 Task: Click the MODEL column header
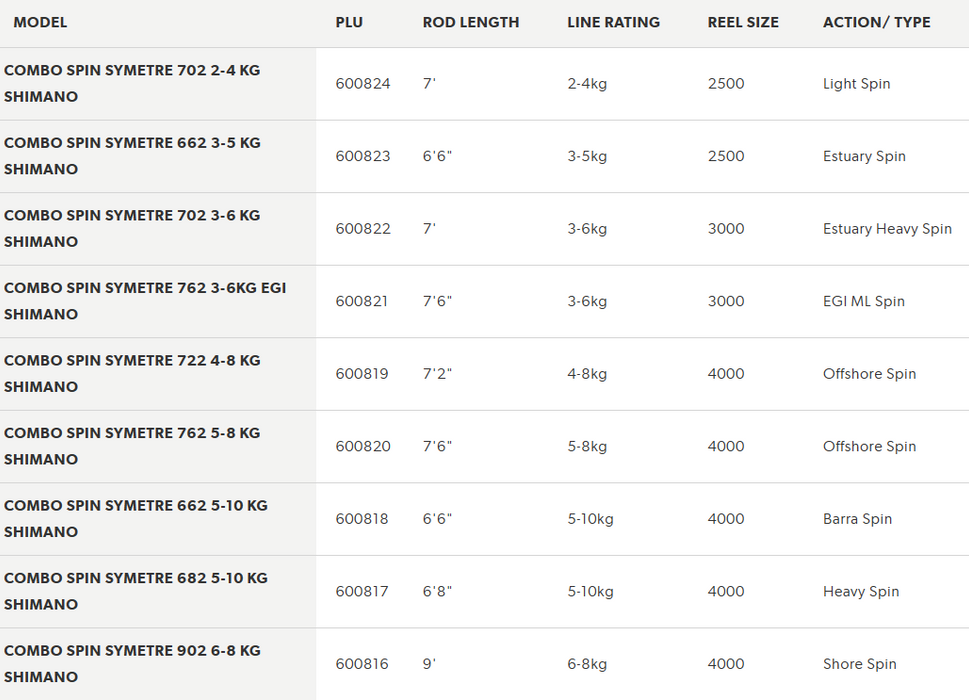[x=40, y=22]
